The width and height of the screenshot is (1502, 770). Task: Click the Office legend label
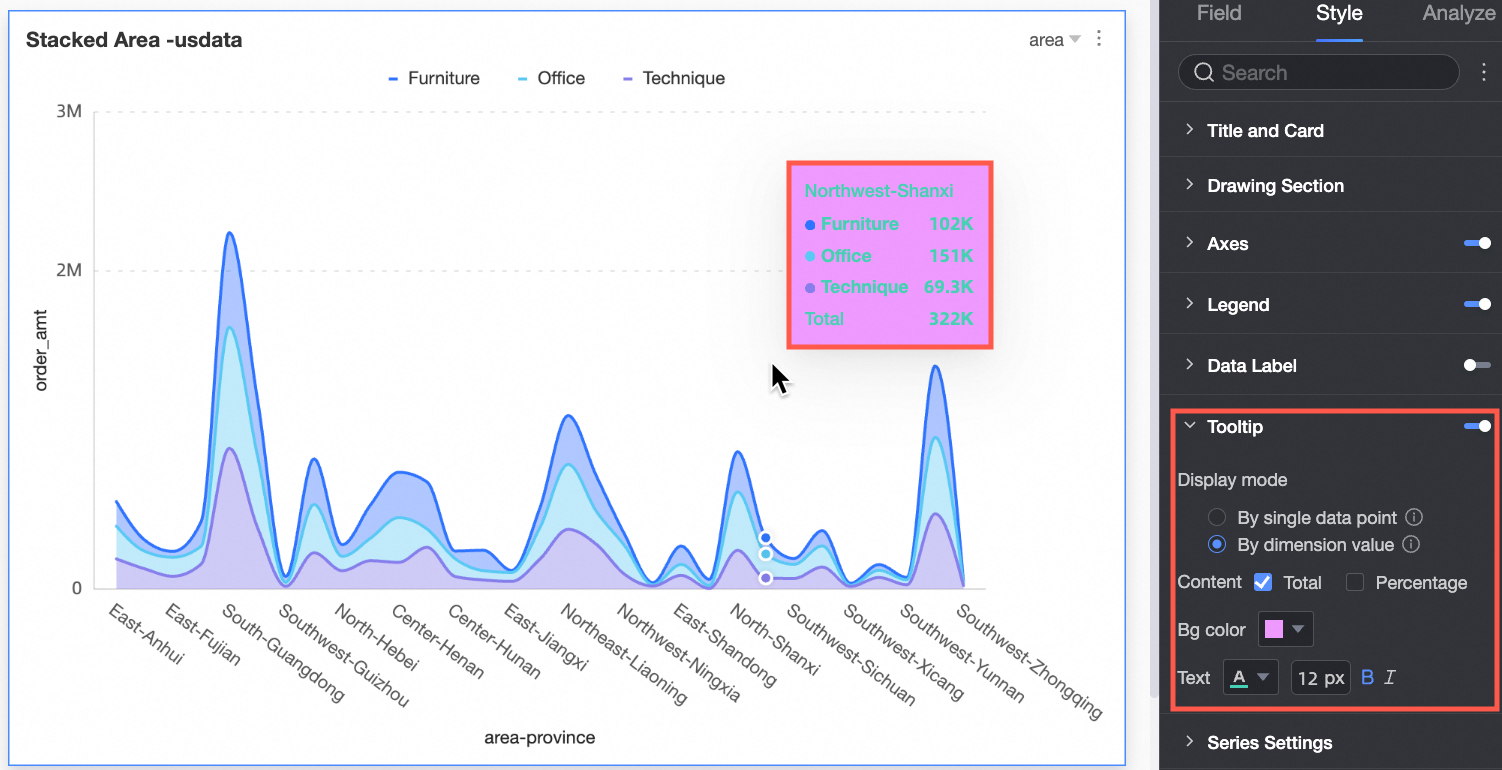[561, 78]
